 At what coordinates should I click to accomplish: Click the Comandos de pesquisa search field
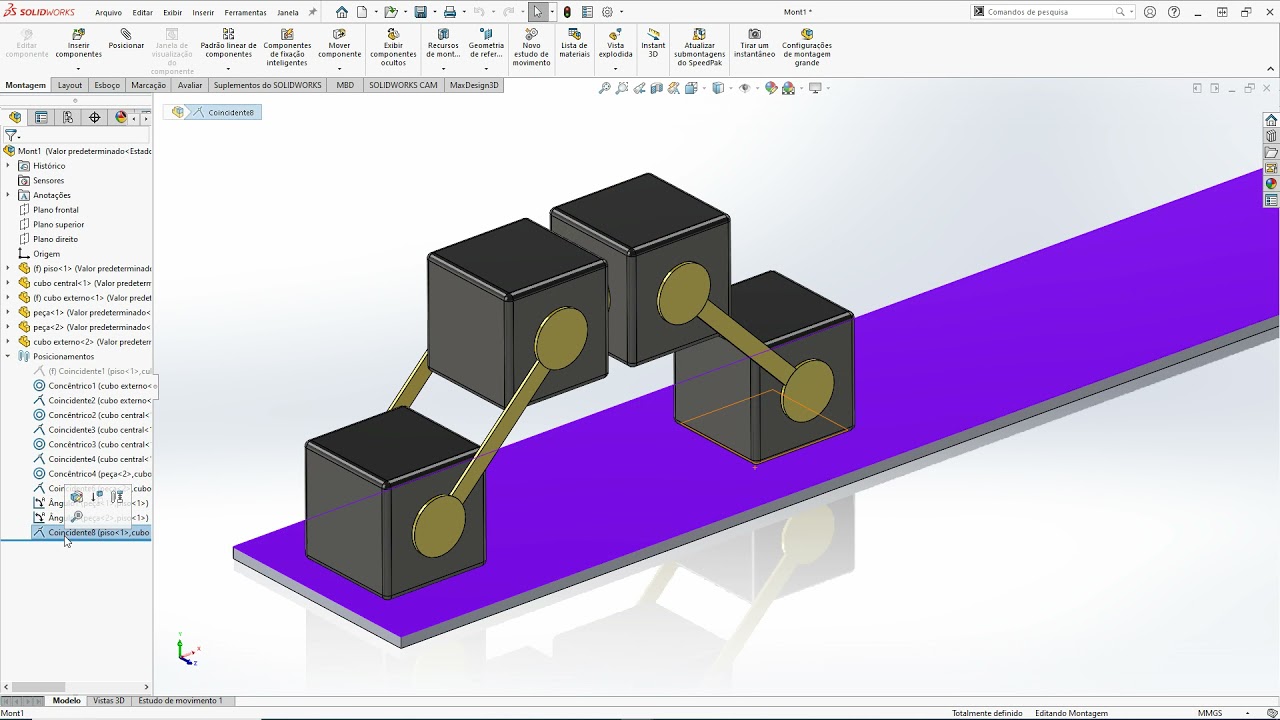click(1049, 12)
